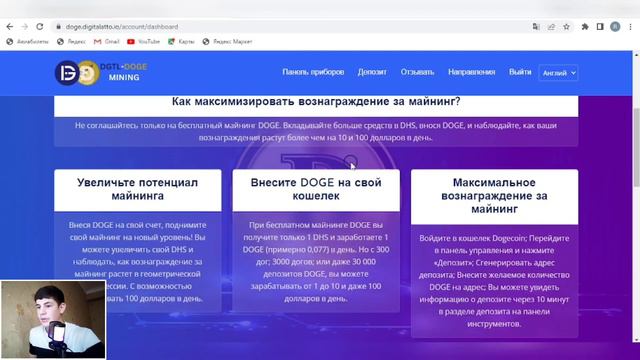Open the YouTube bookmark

[x=143, y=42]
